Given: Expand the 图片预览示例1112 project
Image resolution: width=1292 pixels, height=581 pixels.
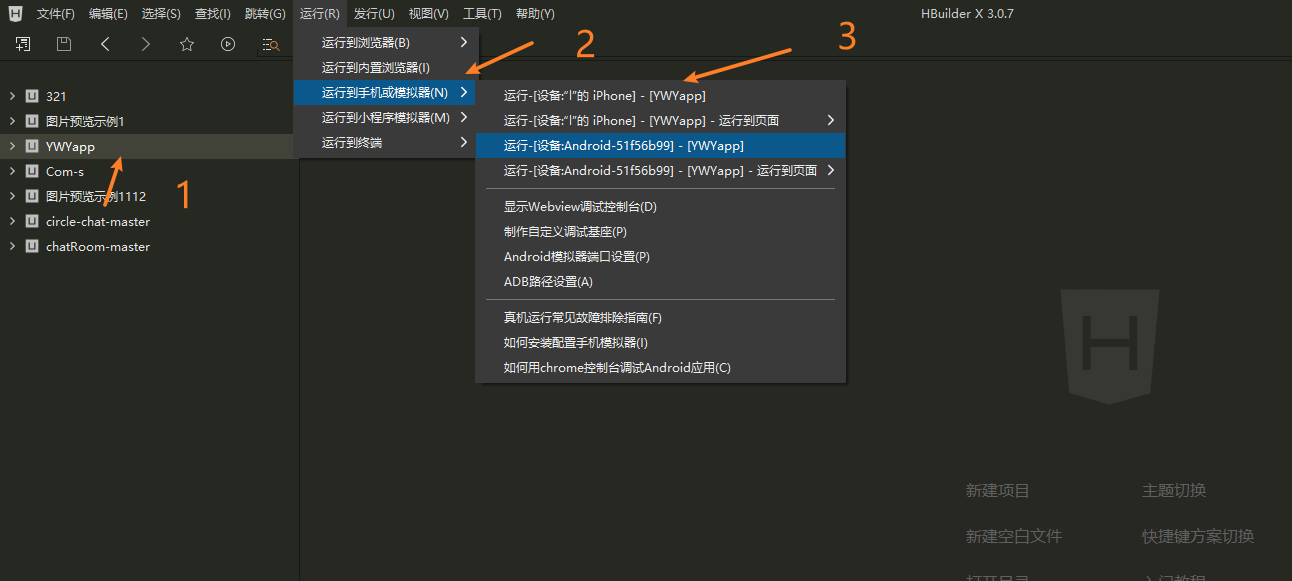Looking at the screenshot, I should coord(12,196).
